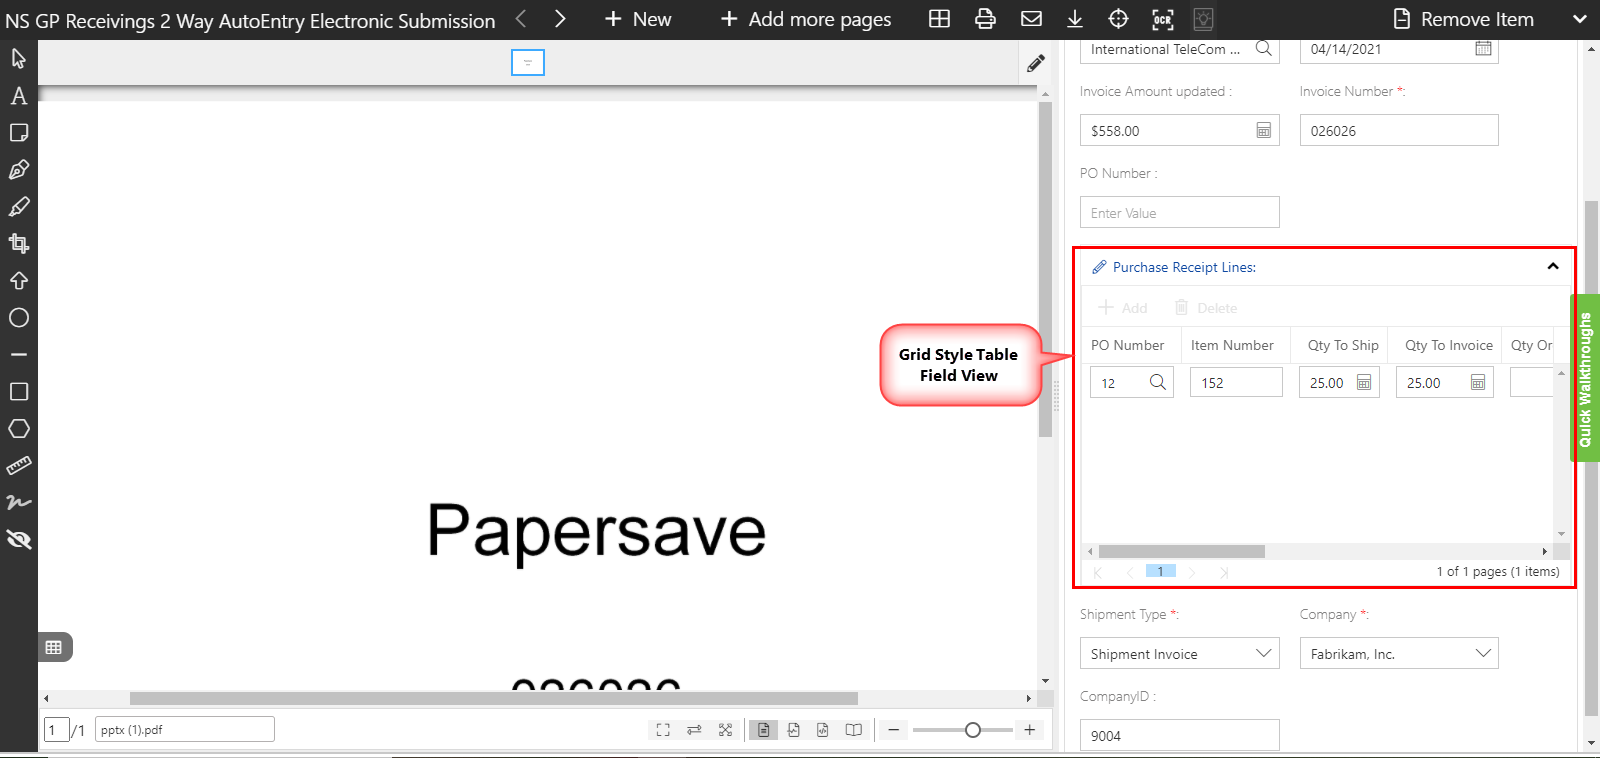Viewport: 1600px width, 758px height.
Task: Toggle the hide annotations eye icon
Action: (18, 540)
